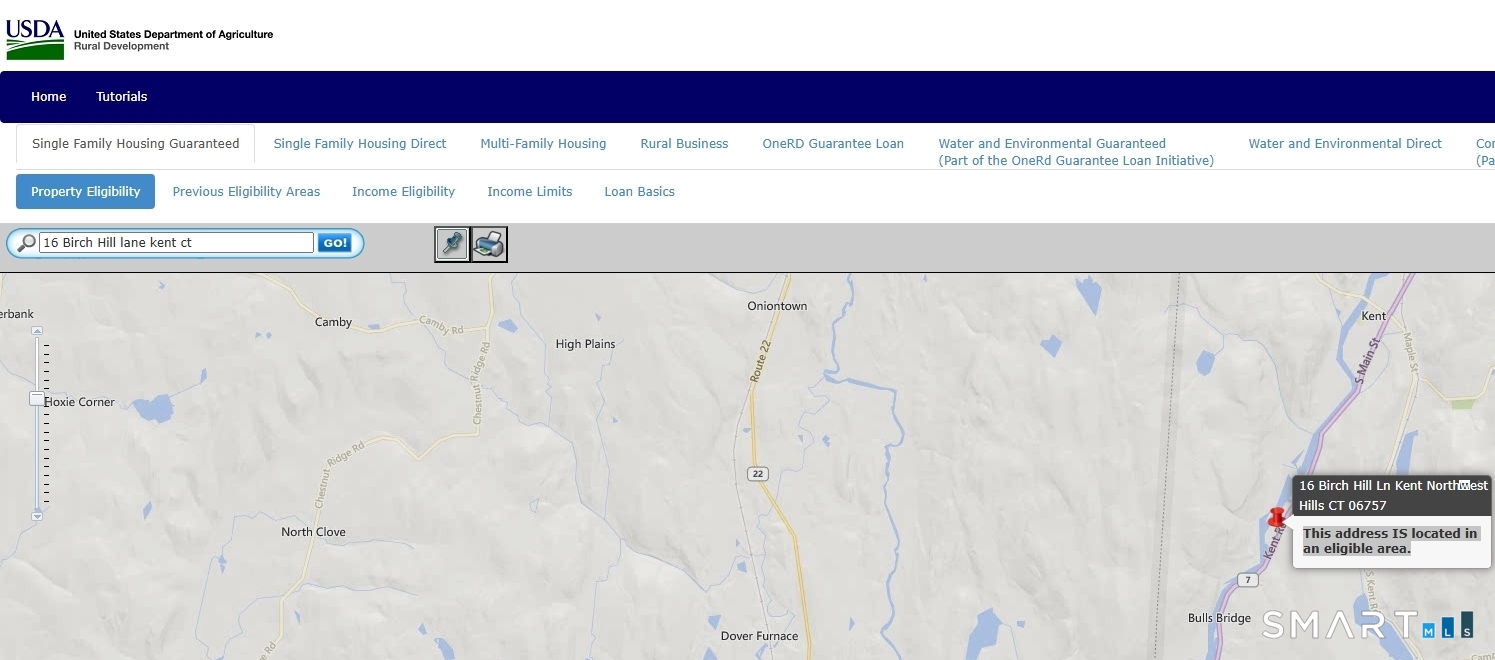
Task: Click the address search input field
Action: pos(176,243)
